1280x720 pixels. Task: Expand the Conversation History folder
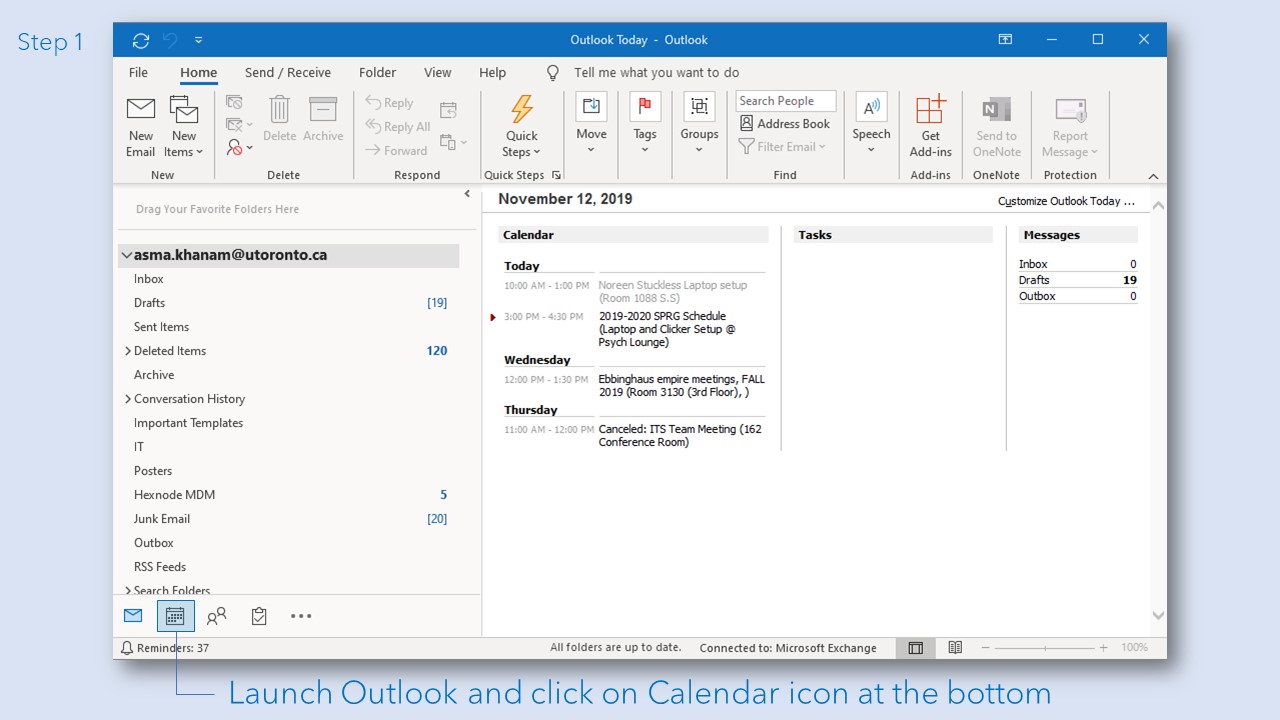tap(127, 399)
